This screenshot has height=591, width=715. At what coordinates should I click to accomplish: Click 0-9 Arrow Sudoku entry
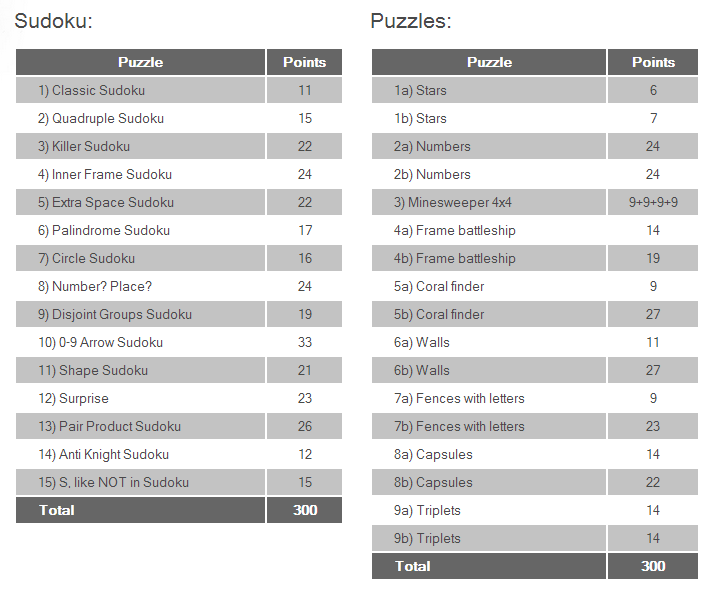[100, 342]
